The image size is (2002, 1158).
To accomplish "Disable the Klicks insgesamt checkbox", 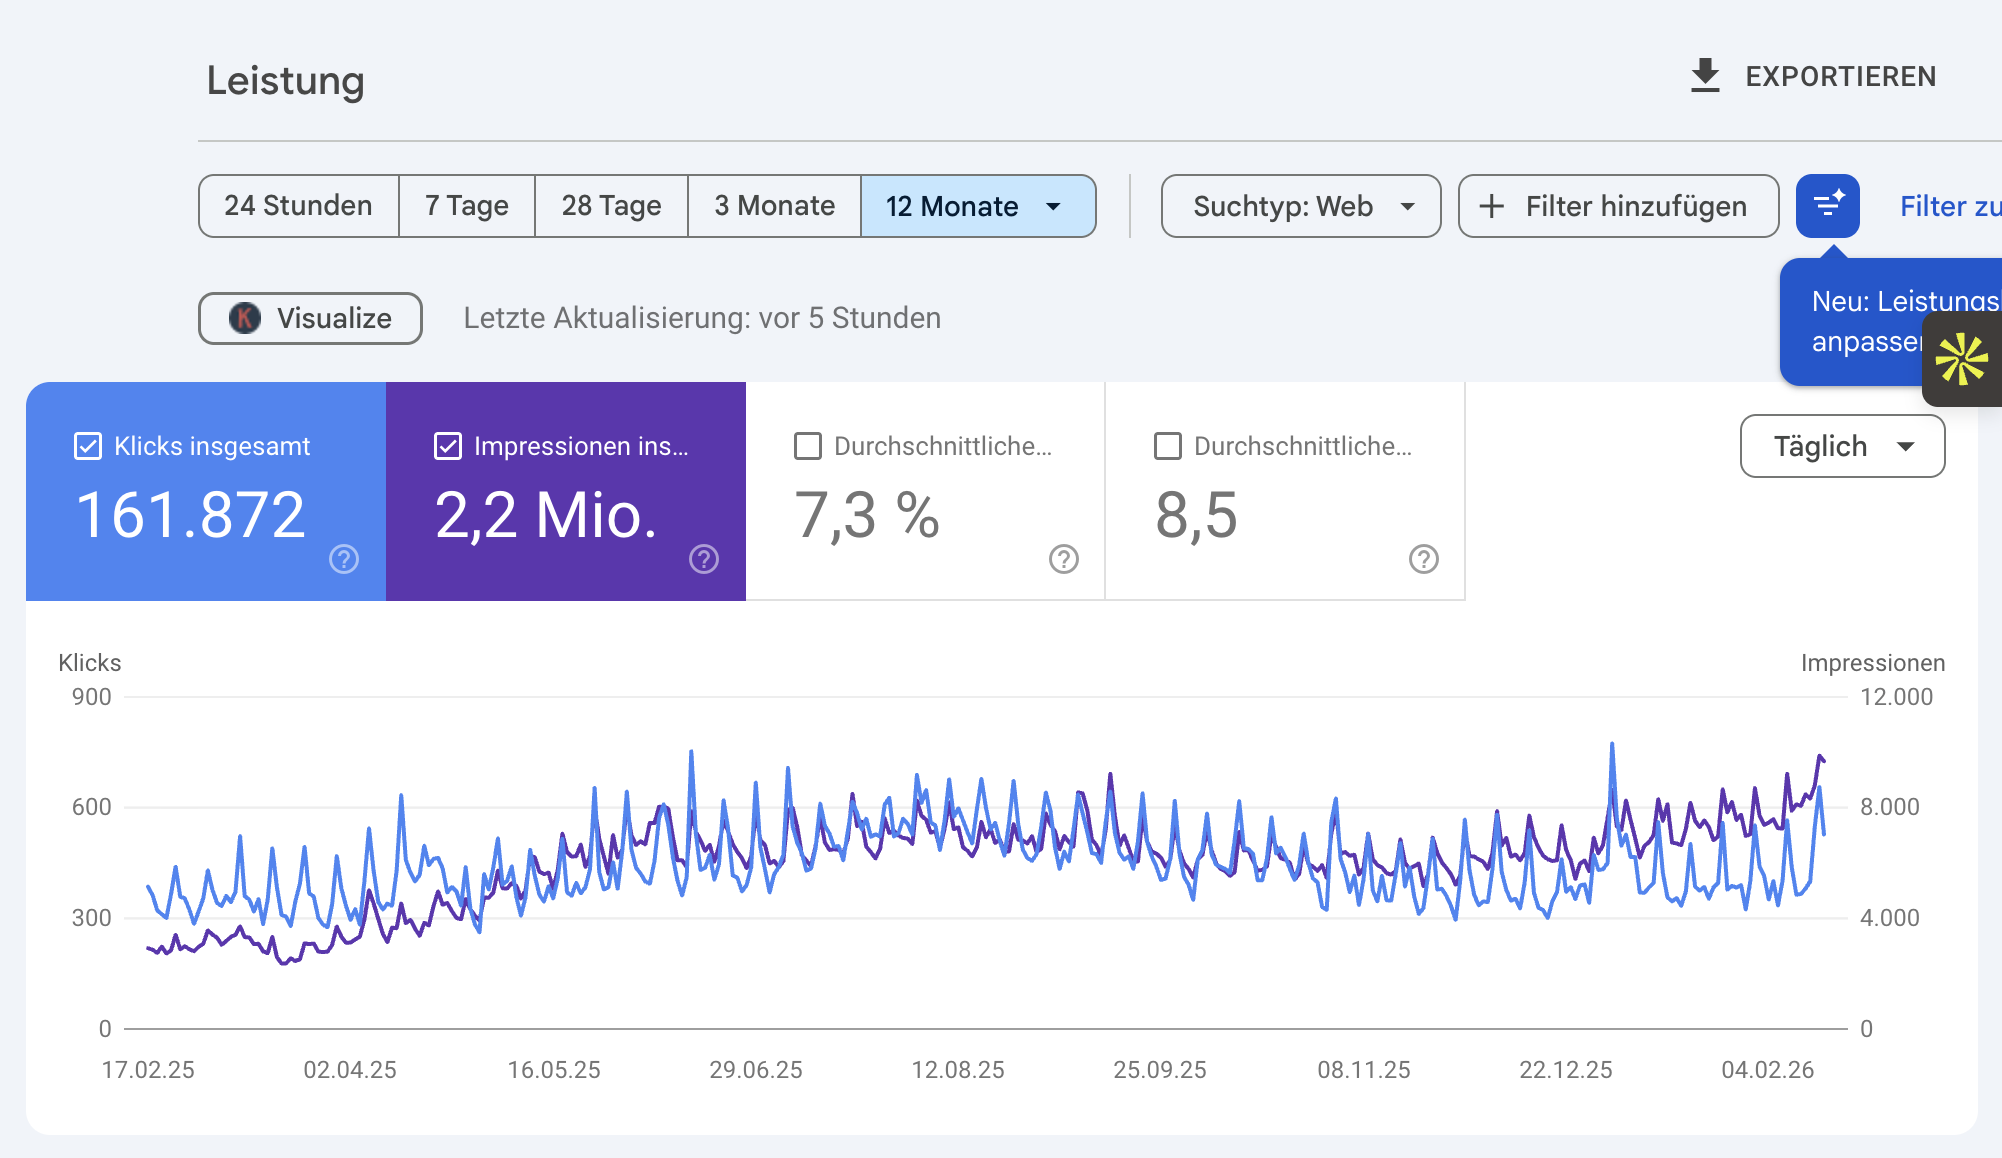I will point(87,446).
